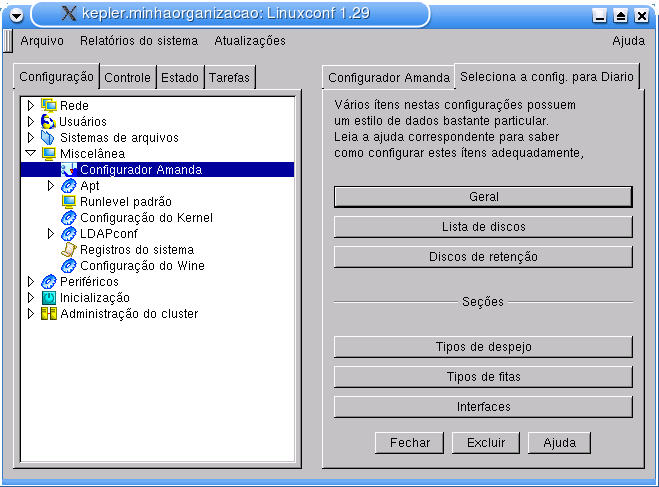This screenshot has height=487, width=659.
Task: Open the Arquivo menu
Action: point(42,41)
